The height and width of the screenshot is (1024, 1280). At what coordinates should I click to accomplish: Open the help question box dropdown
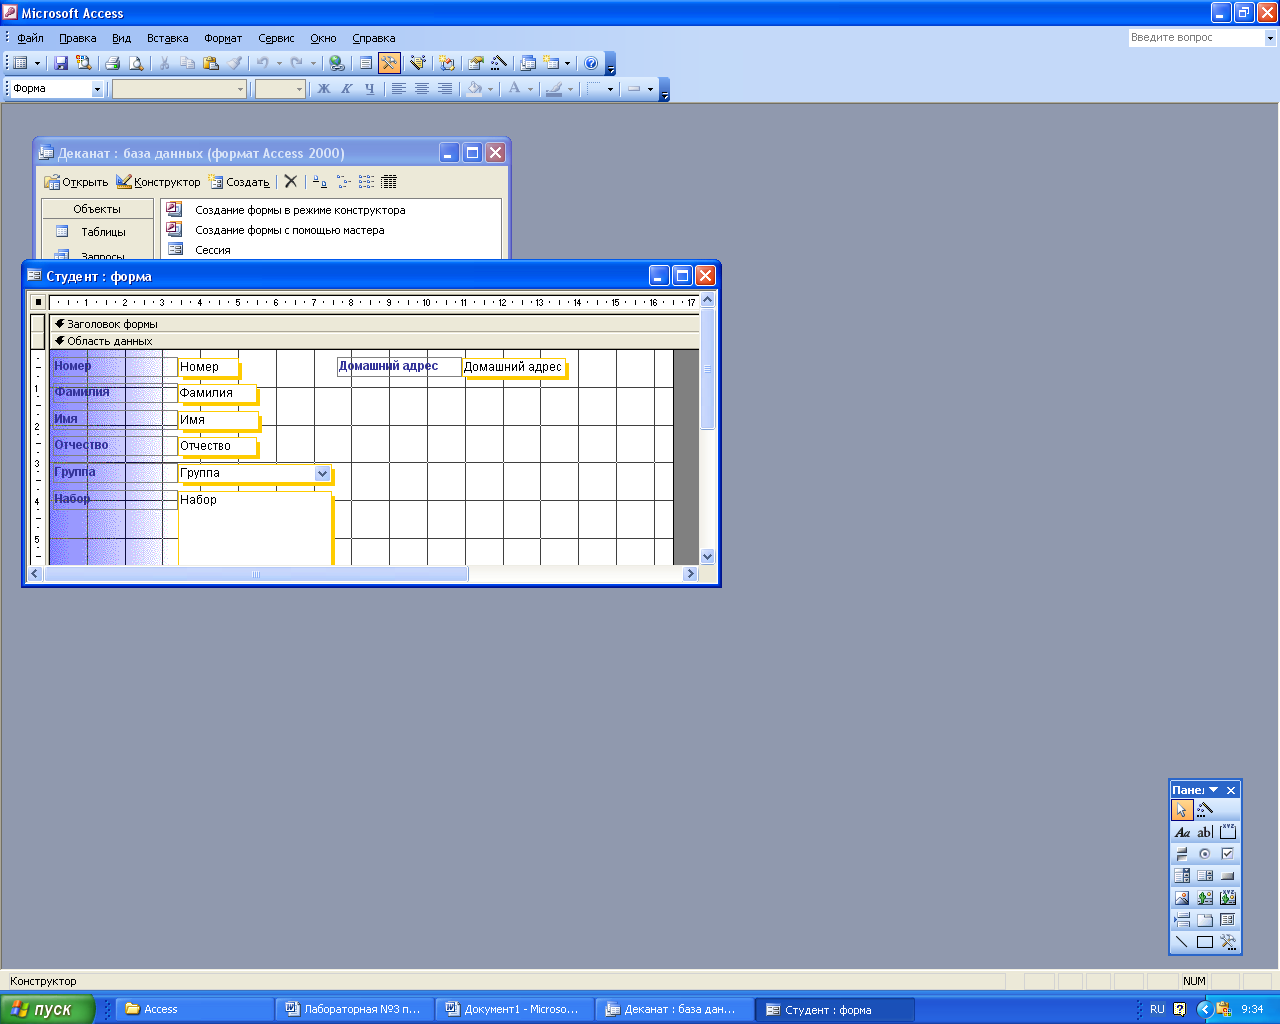[1270, 38]
